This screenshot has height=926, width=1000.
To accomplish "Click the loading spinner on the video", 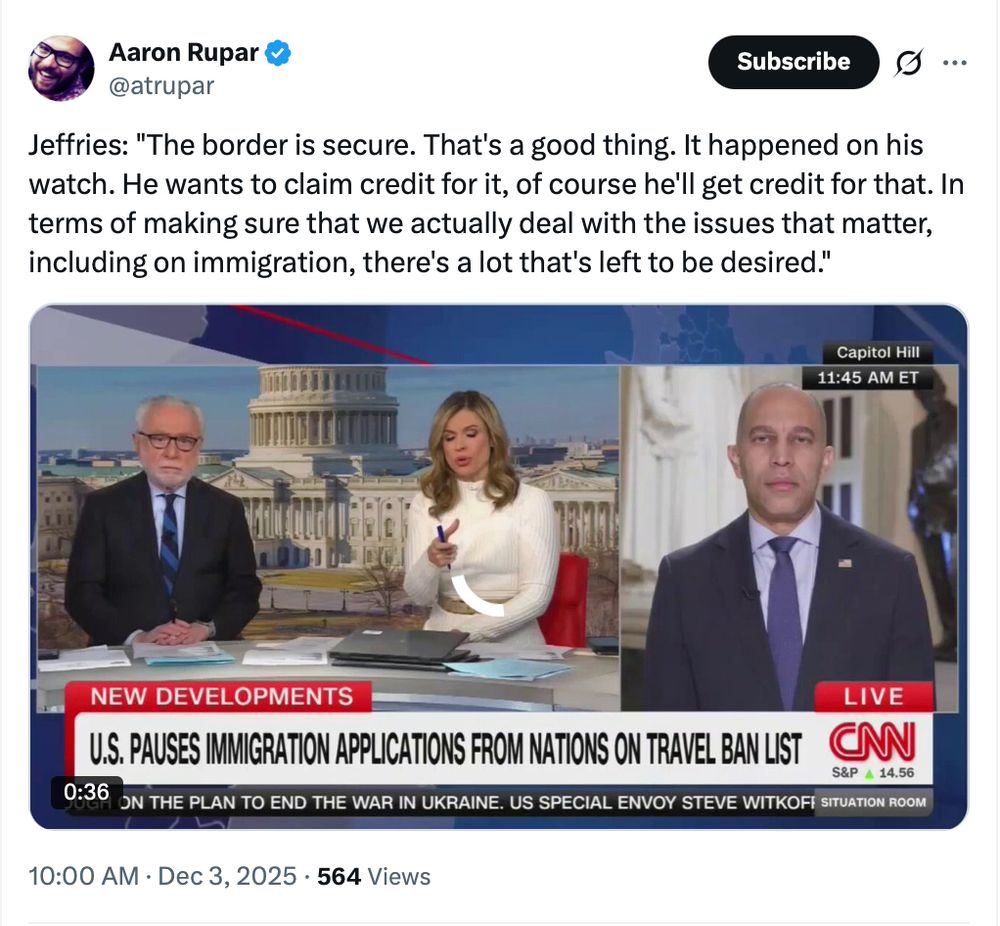I will 478,572.
